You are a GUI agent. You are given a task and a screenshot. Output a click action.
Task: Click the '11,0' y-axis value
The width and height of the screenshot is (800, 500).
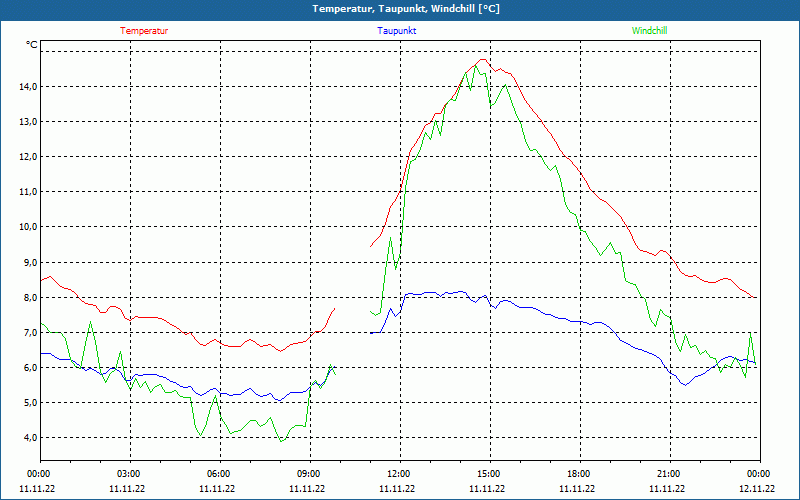point(29,192)
